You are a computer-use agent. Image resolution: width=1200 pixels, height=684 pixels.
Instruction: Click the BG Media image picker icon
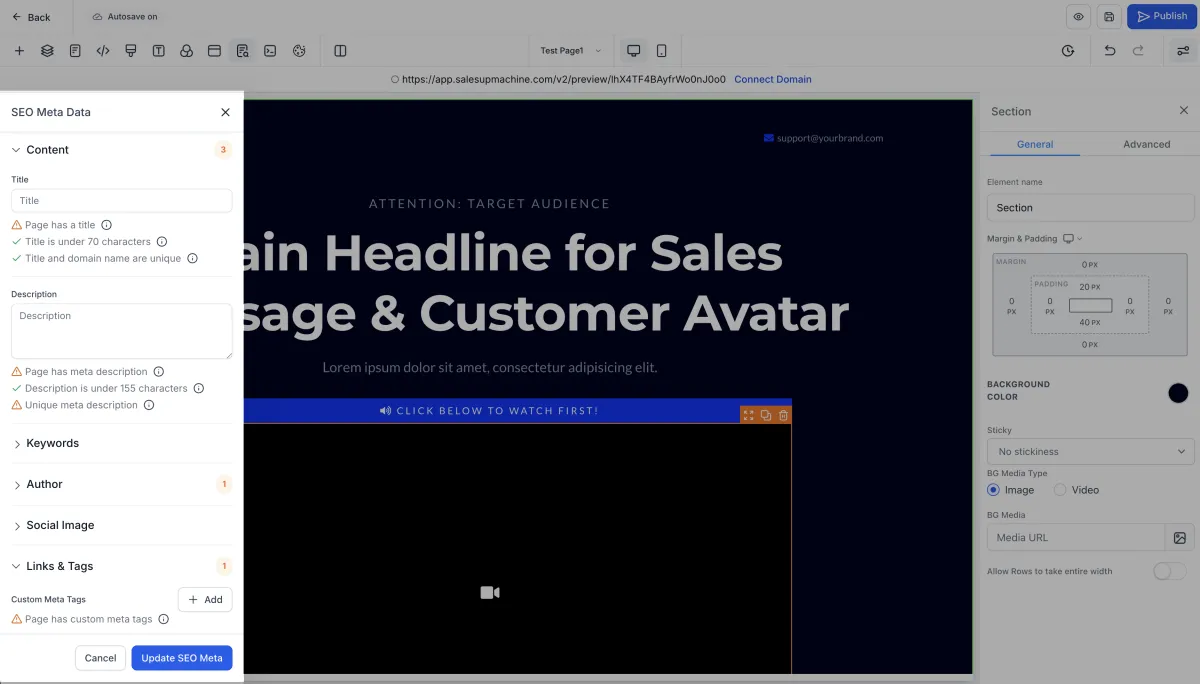tap(1180, 537)
